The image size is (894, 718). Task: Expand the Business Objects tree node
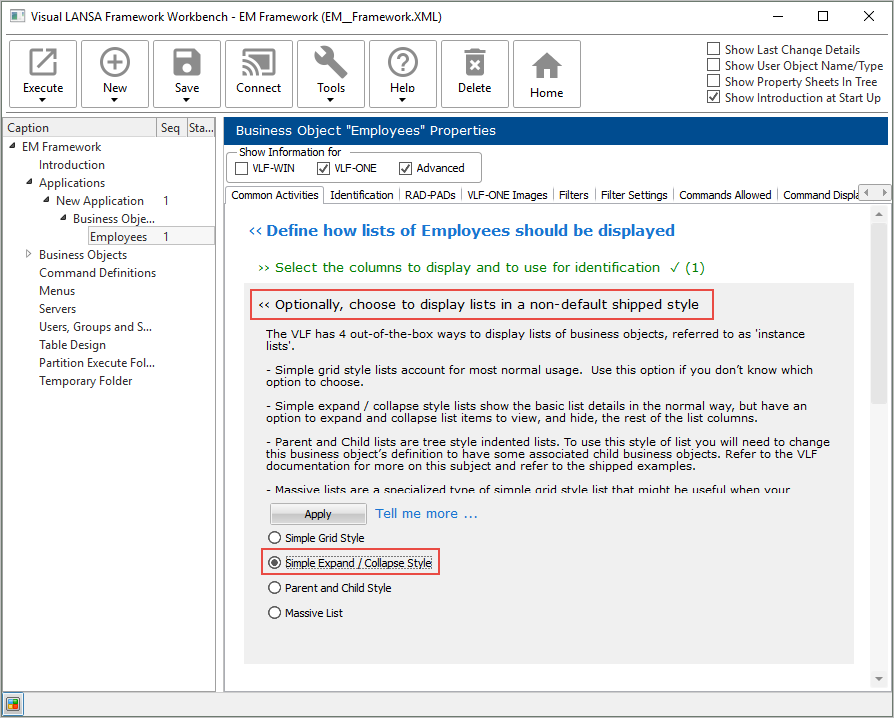tap(29, 254)
